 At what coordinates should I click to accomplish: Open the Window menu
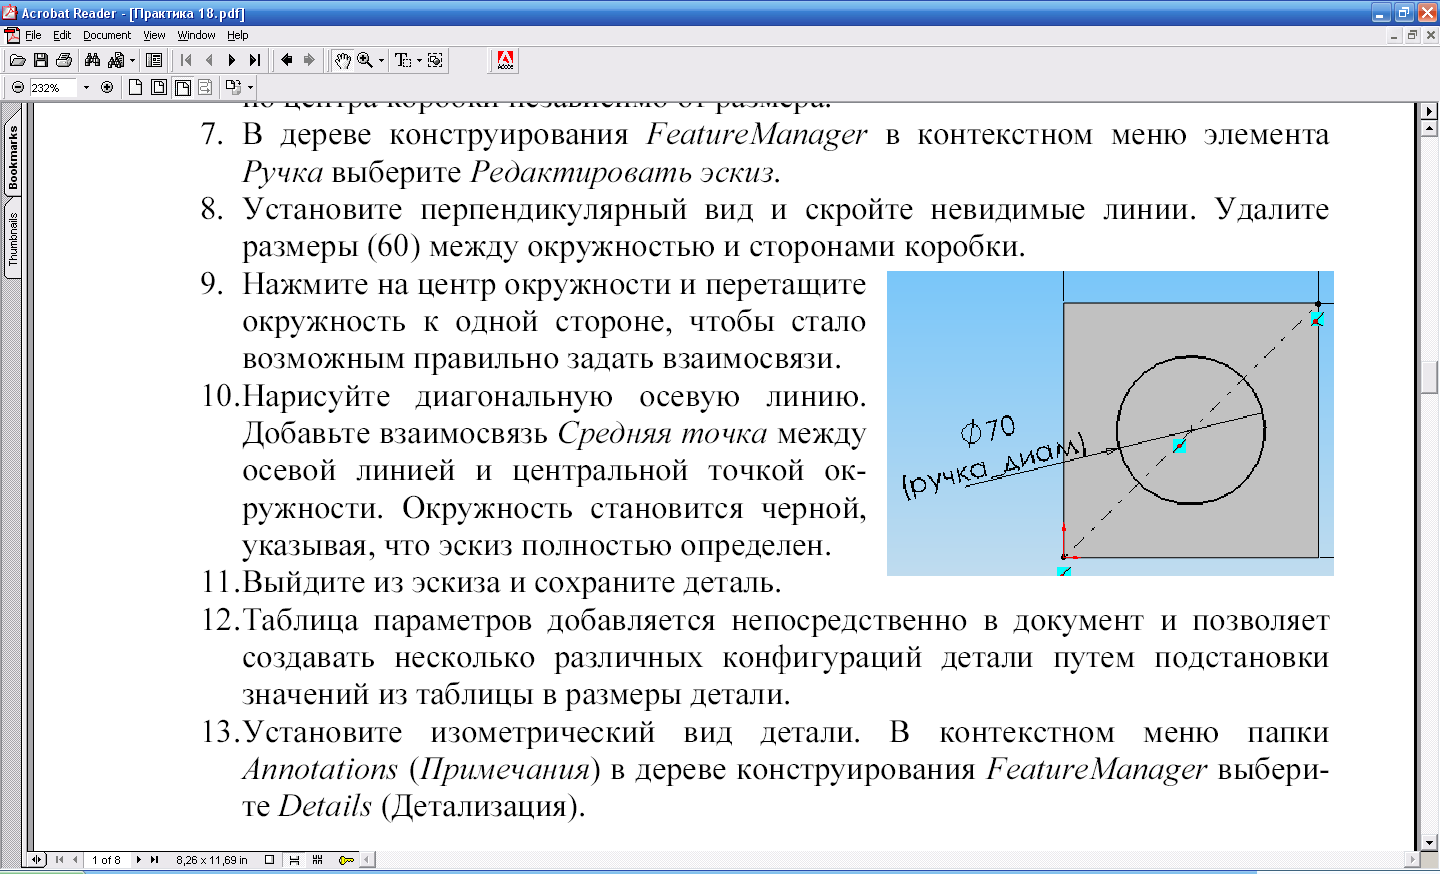[x=196, y=35]
